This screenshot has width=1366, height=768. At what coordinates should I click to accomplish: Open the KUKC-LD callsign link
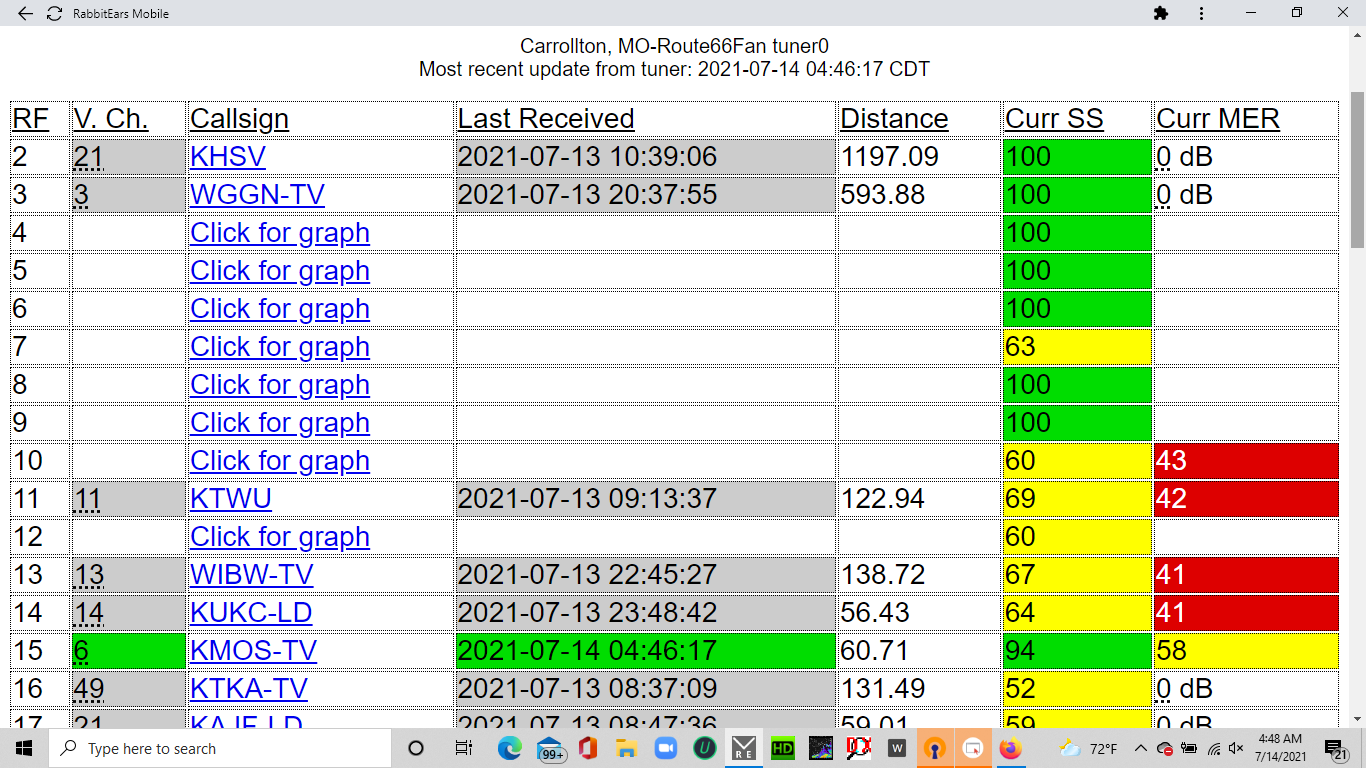[251, 613]
